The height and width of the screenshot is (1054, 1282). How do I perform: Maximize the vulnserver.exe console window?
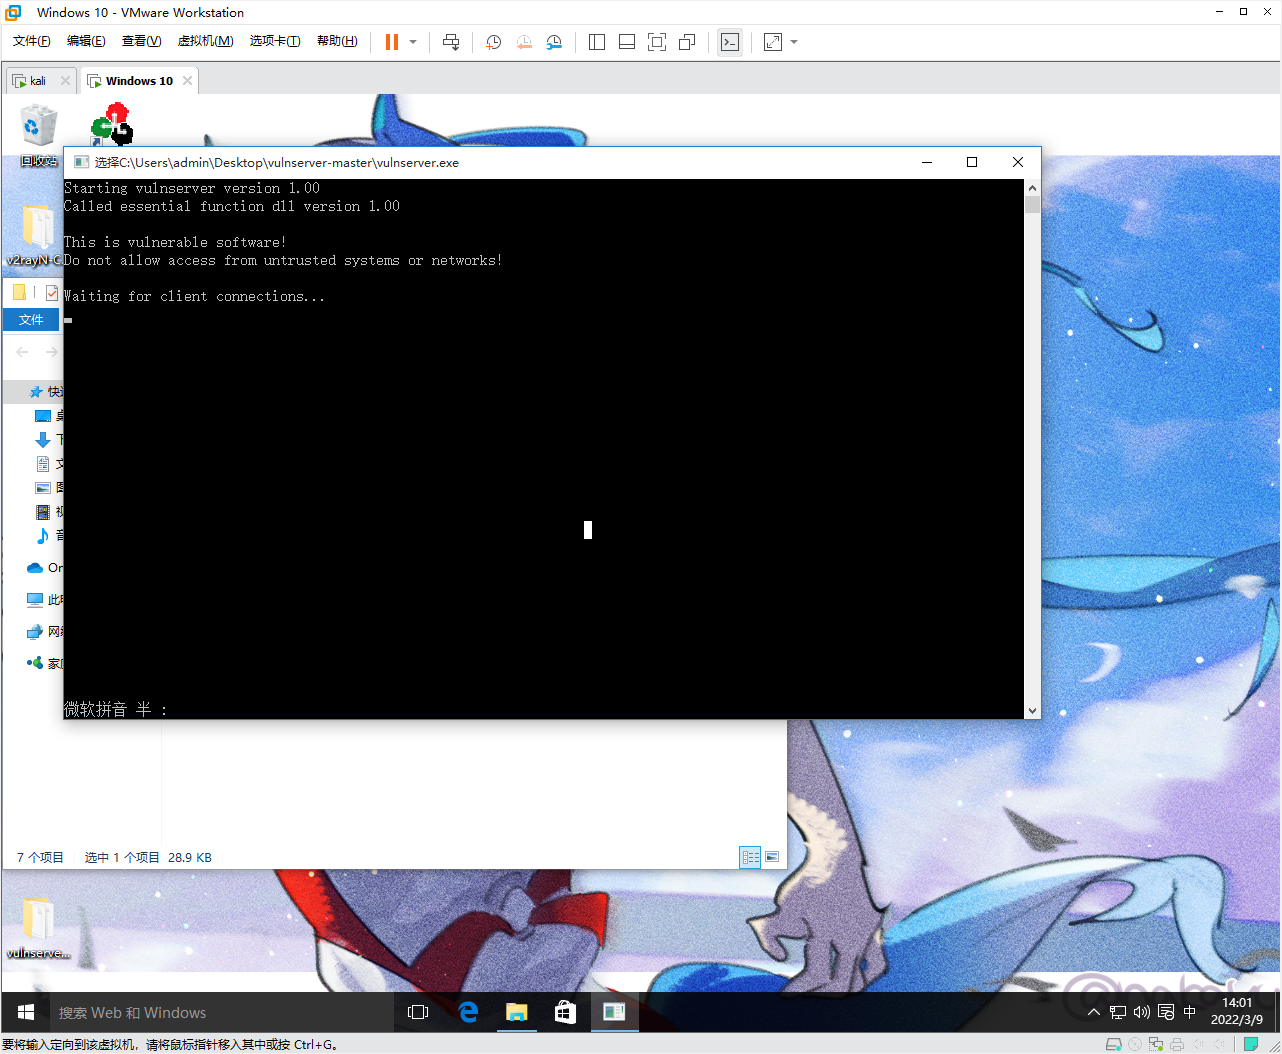tap(972, 162)
